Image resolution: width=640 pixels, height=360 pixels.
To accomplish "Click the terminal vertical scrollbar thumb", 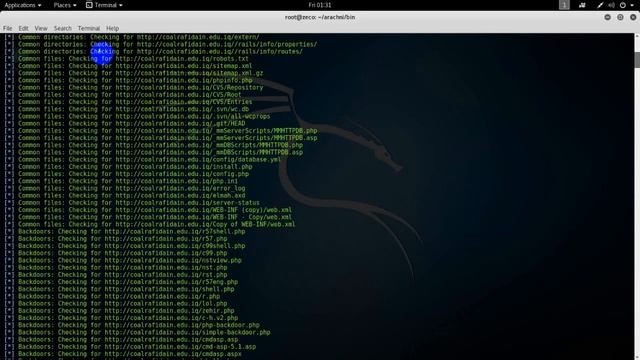I will coord(637,60).
